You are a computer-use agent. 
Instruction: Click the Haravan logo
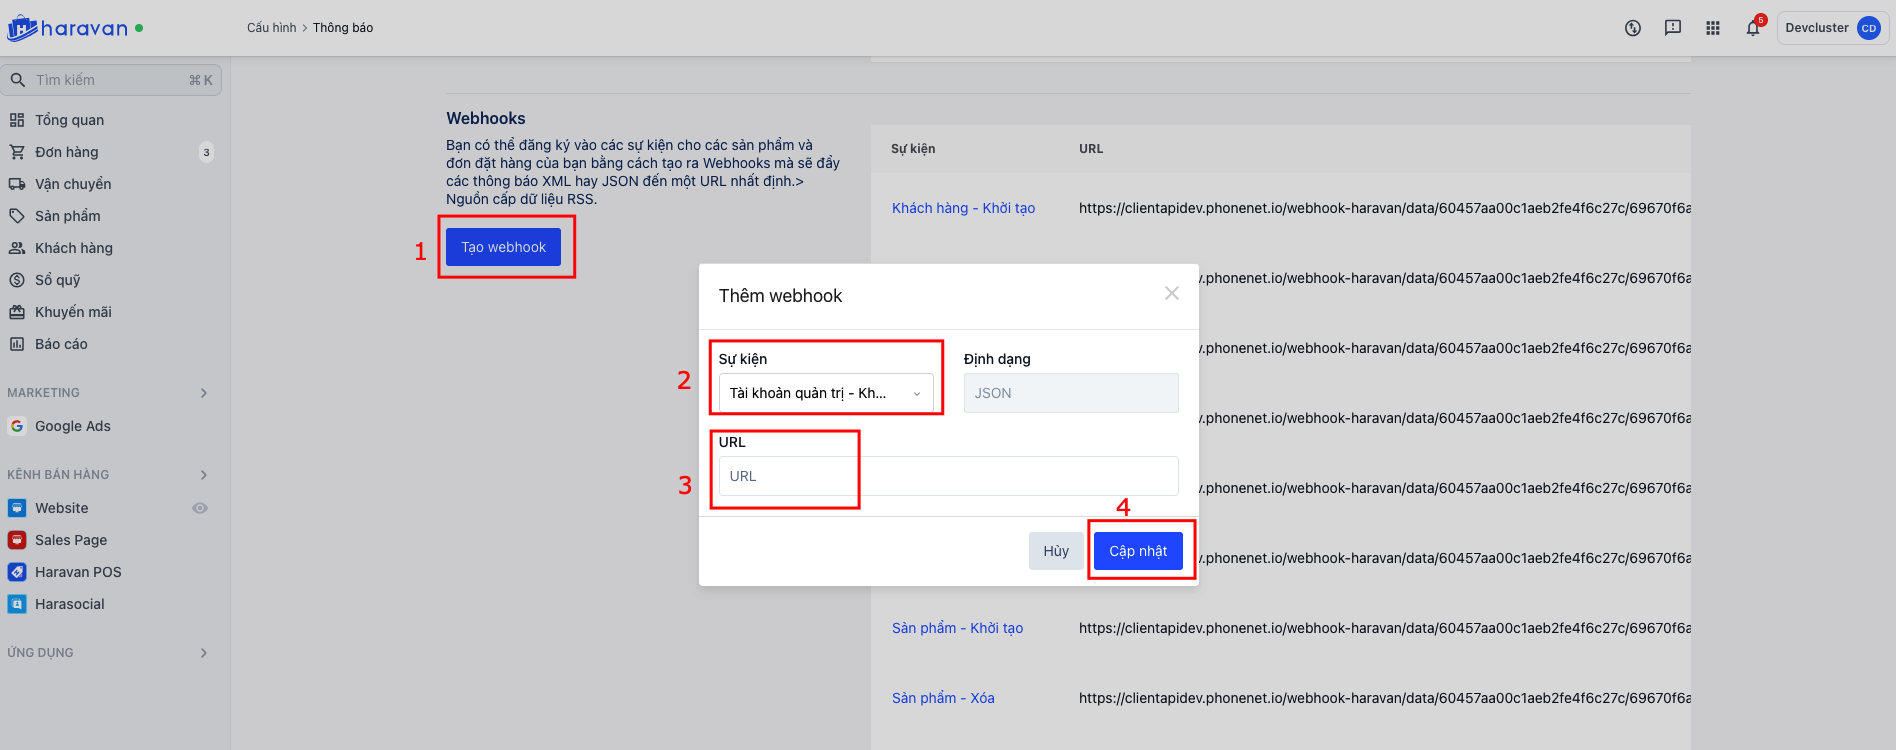click(68, 28)
